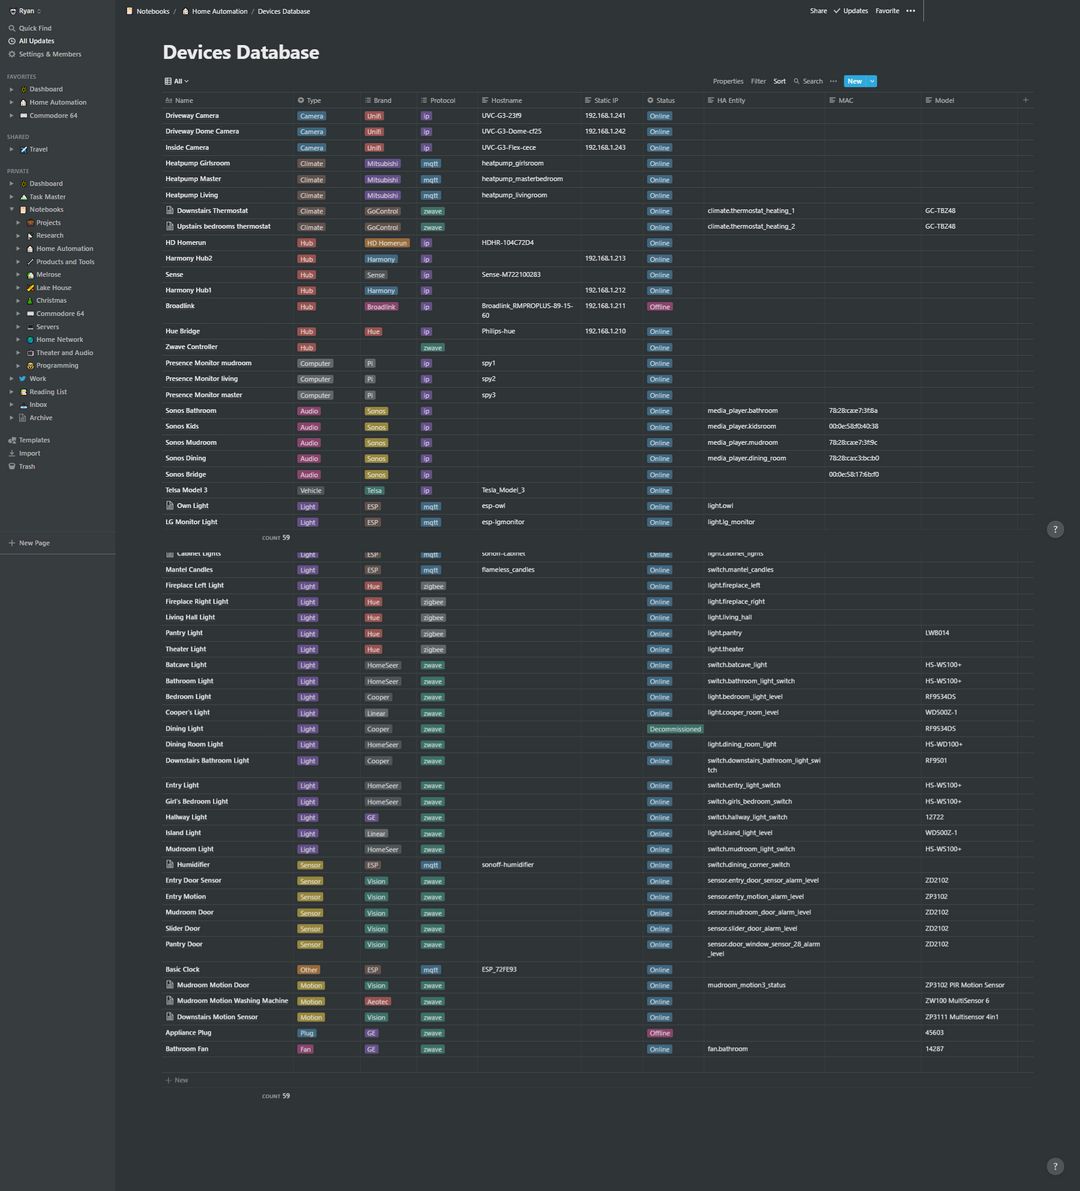Viewport: 1080px width, 1191px height.
Task: Add a new column with the plus icon
Action: pos(1025,100)
